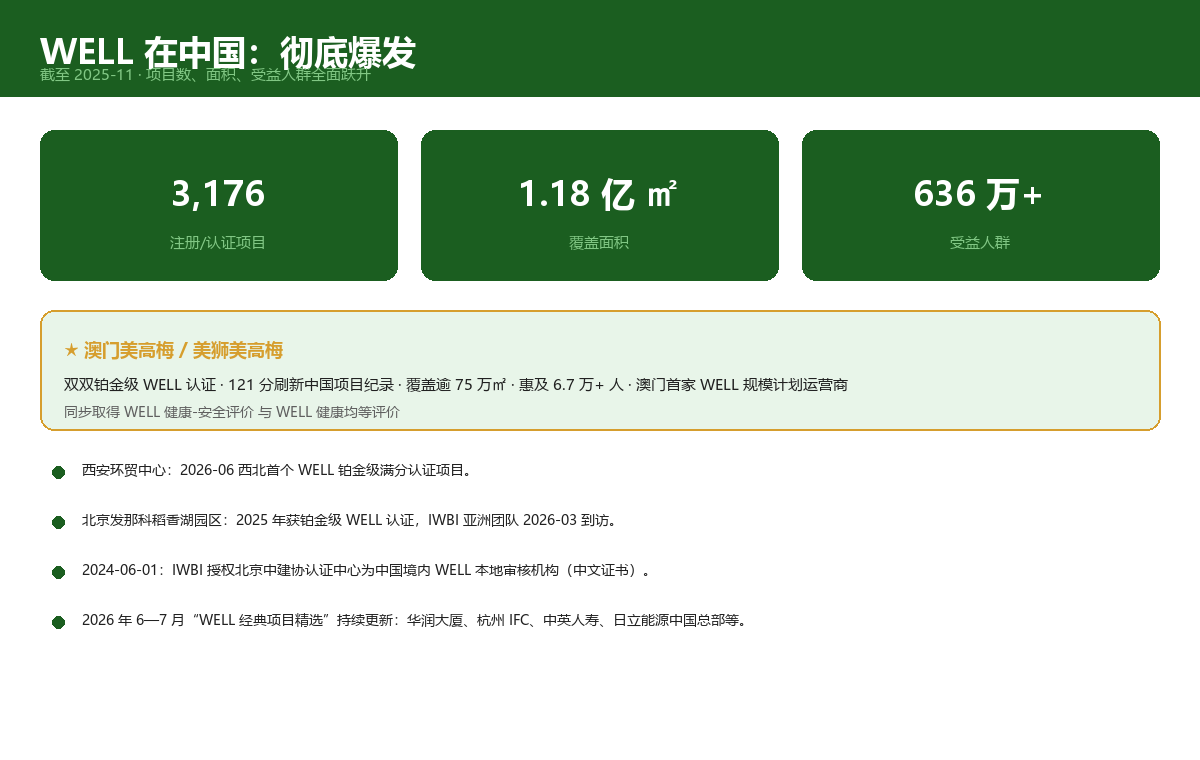This screenshot has width=1200, height=760.
Task: Click the 北京发那科稻香湖园区 bullet text
Action: tap(350, 520)
